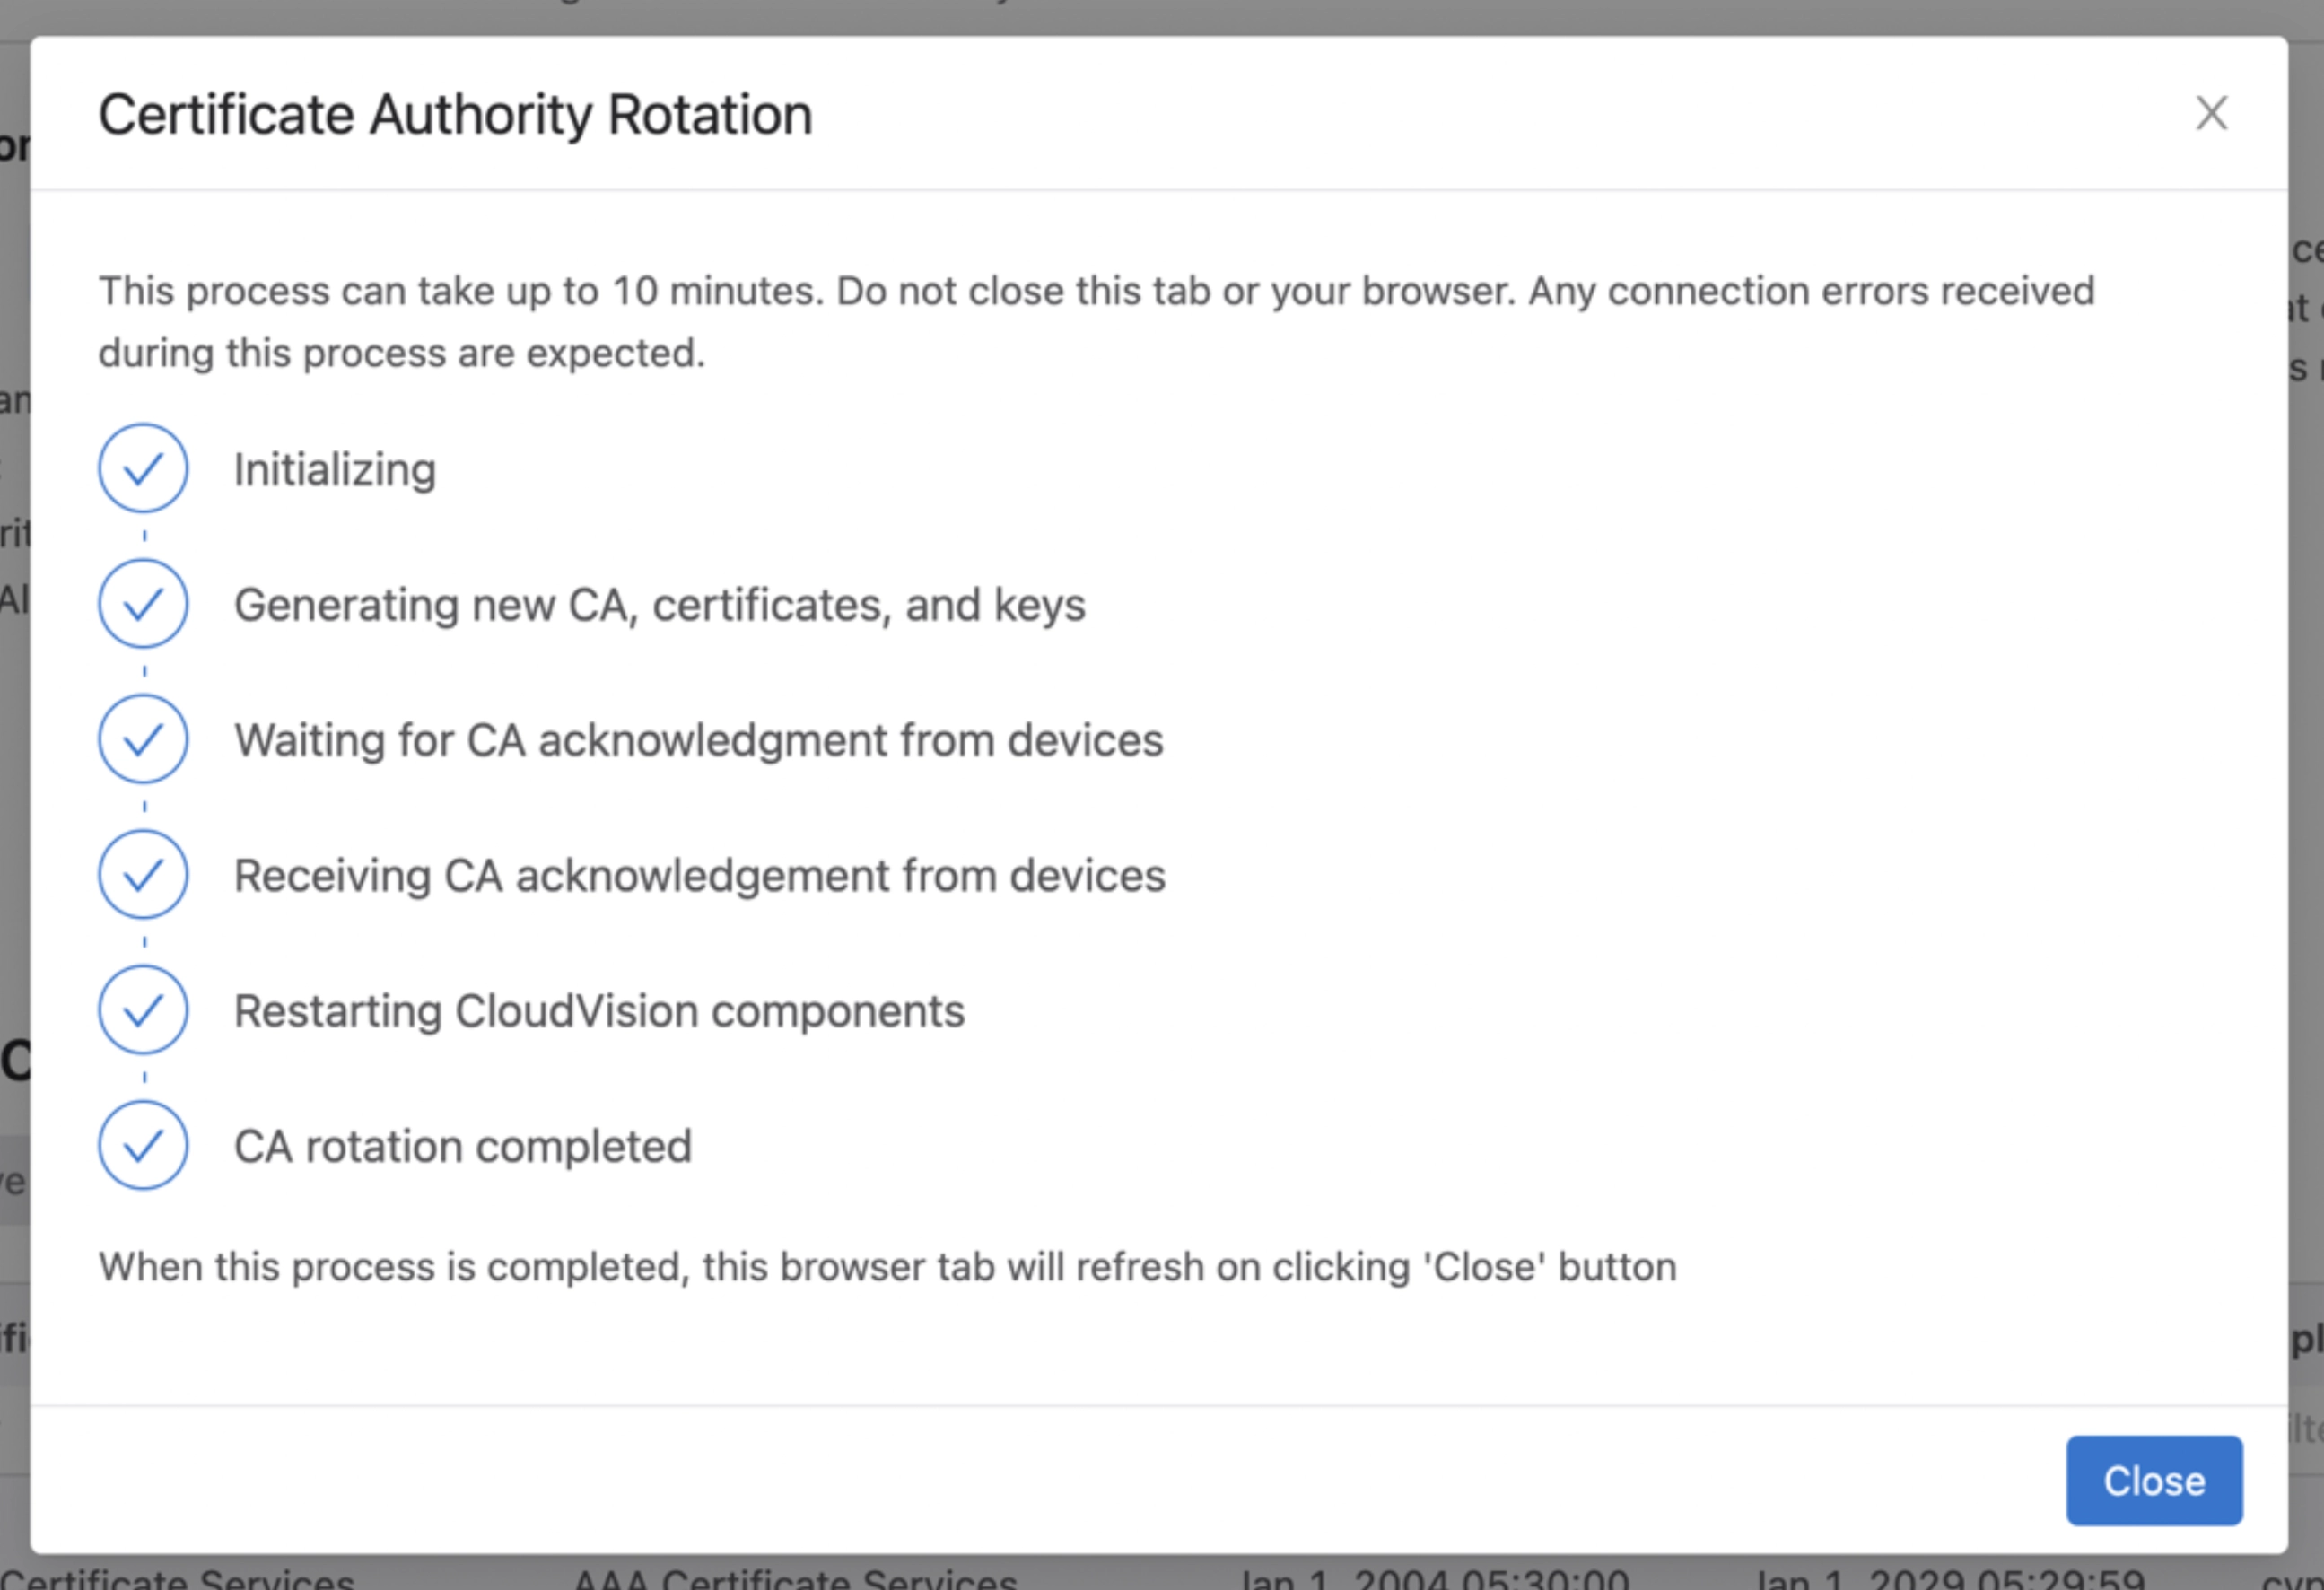
Task: Select 'Generating new CA, certificates, and keys' text
Action: (660, 605)
